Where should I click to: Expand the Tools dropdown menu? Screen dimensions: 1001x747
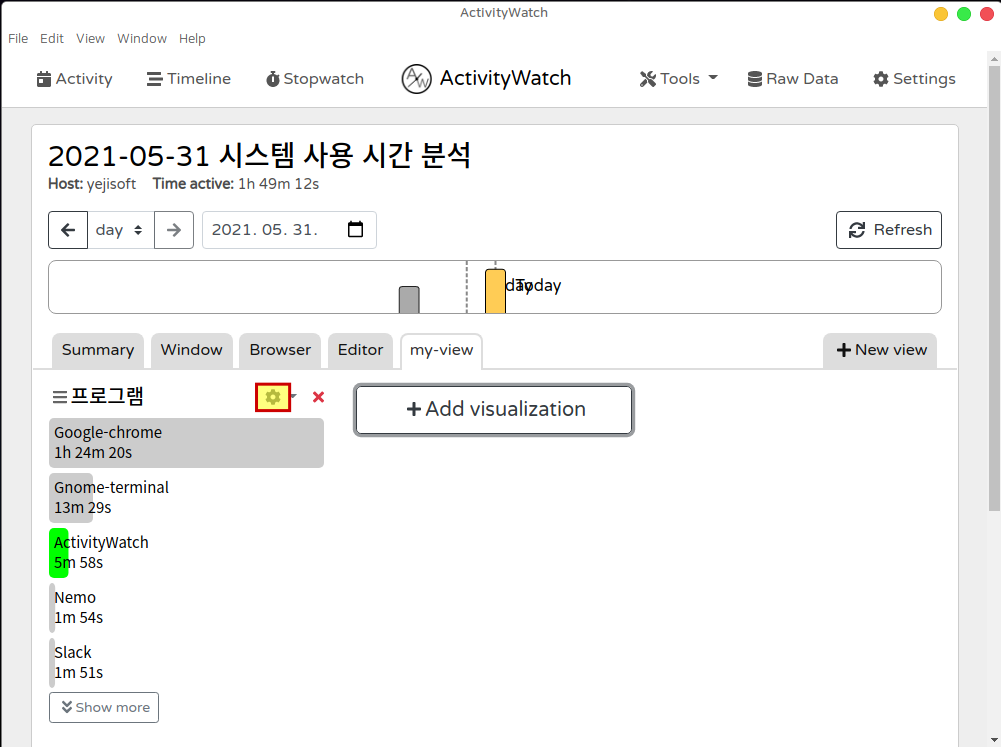678,79
